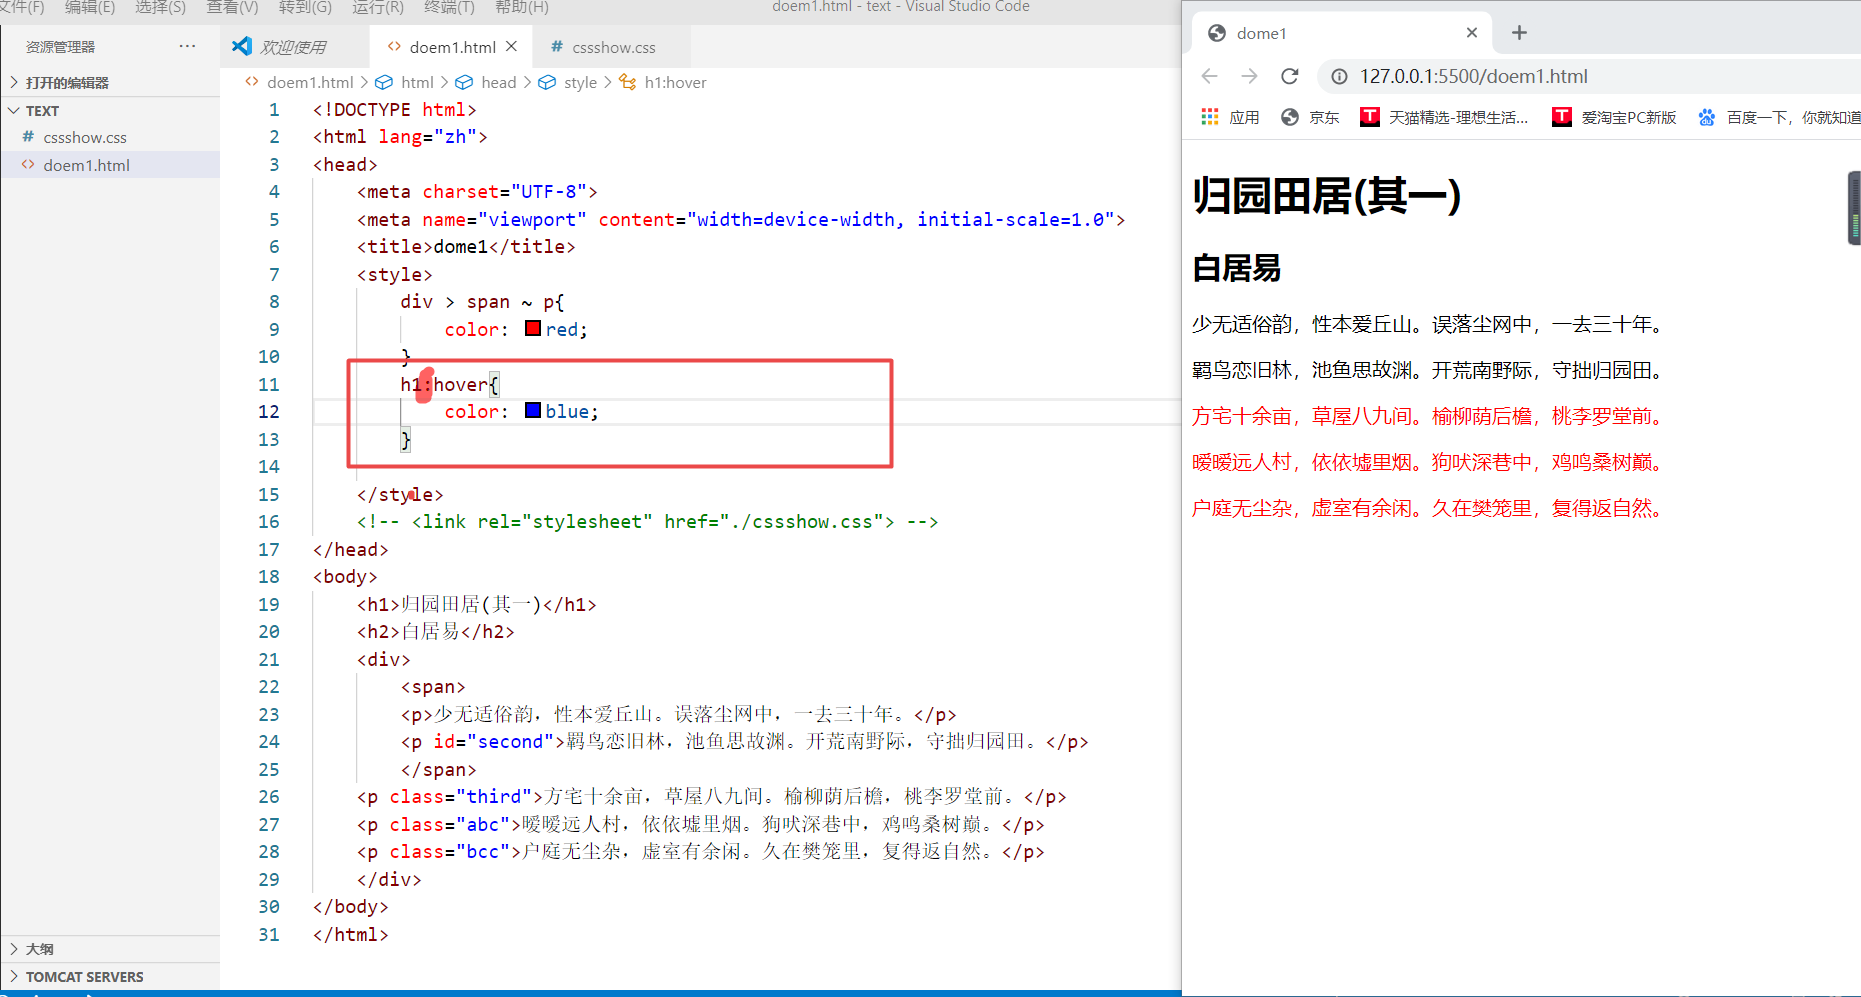Open the Explorer more actions (...) menu
The height and width of the screenshot is (997, 1861).
[187, 45]
